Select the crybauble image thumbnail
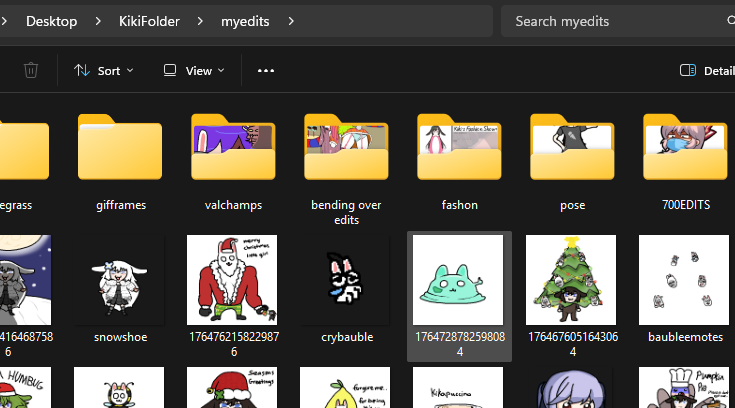This screenshot has height=408, width=735. [346, 281]
